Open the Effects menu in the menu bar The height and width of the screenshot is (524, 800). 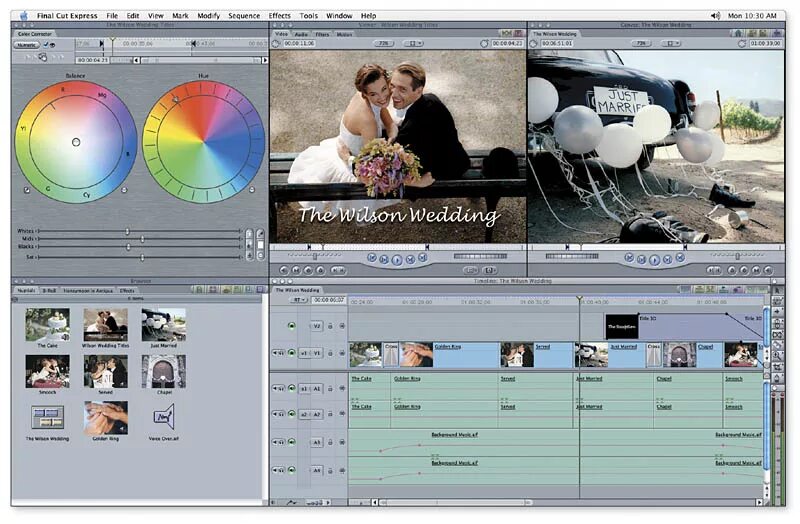(x=279, y=16)
